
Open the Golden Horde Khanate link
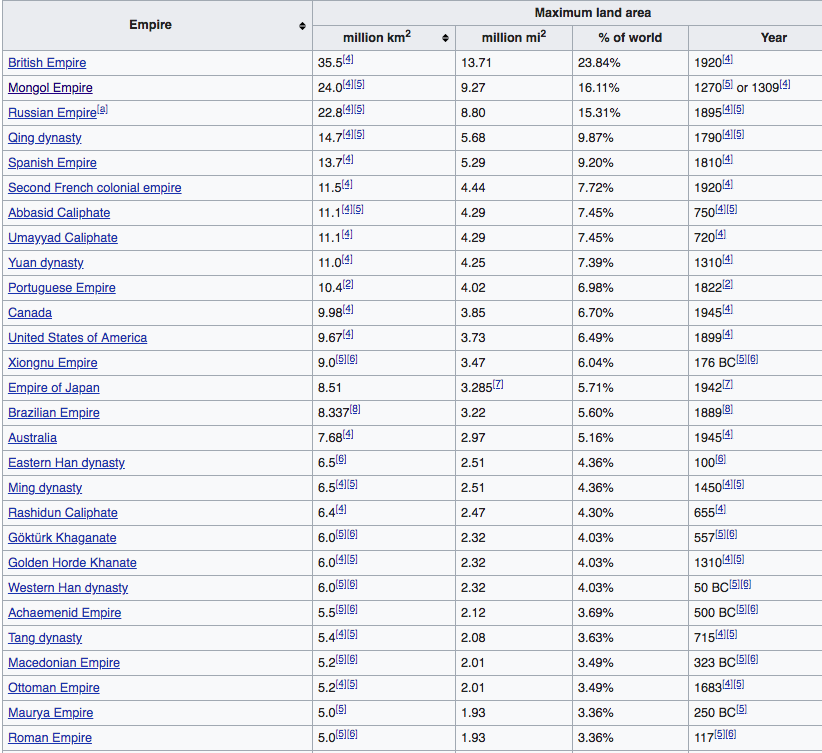[x=72, y=563]
